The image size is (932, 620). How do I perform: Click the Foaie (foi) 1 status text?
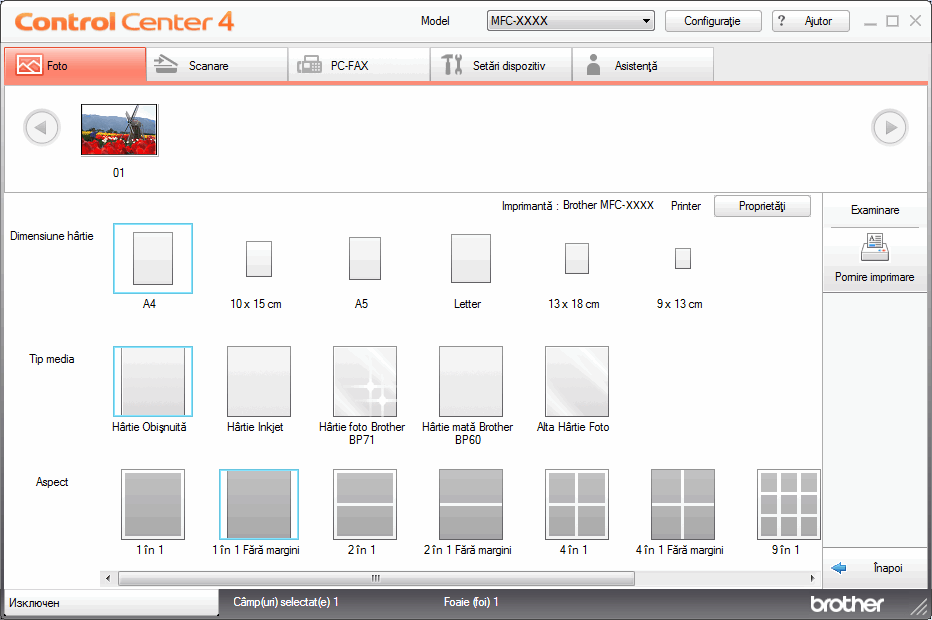(x=471, y=602)
